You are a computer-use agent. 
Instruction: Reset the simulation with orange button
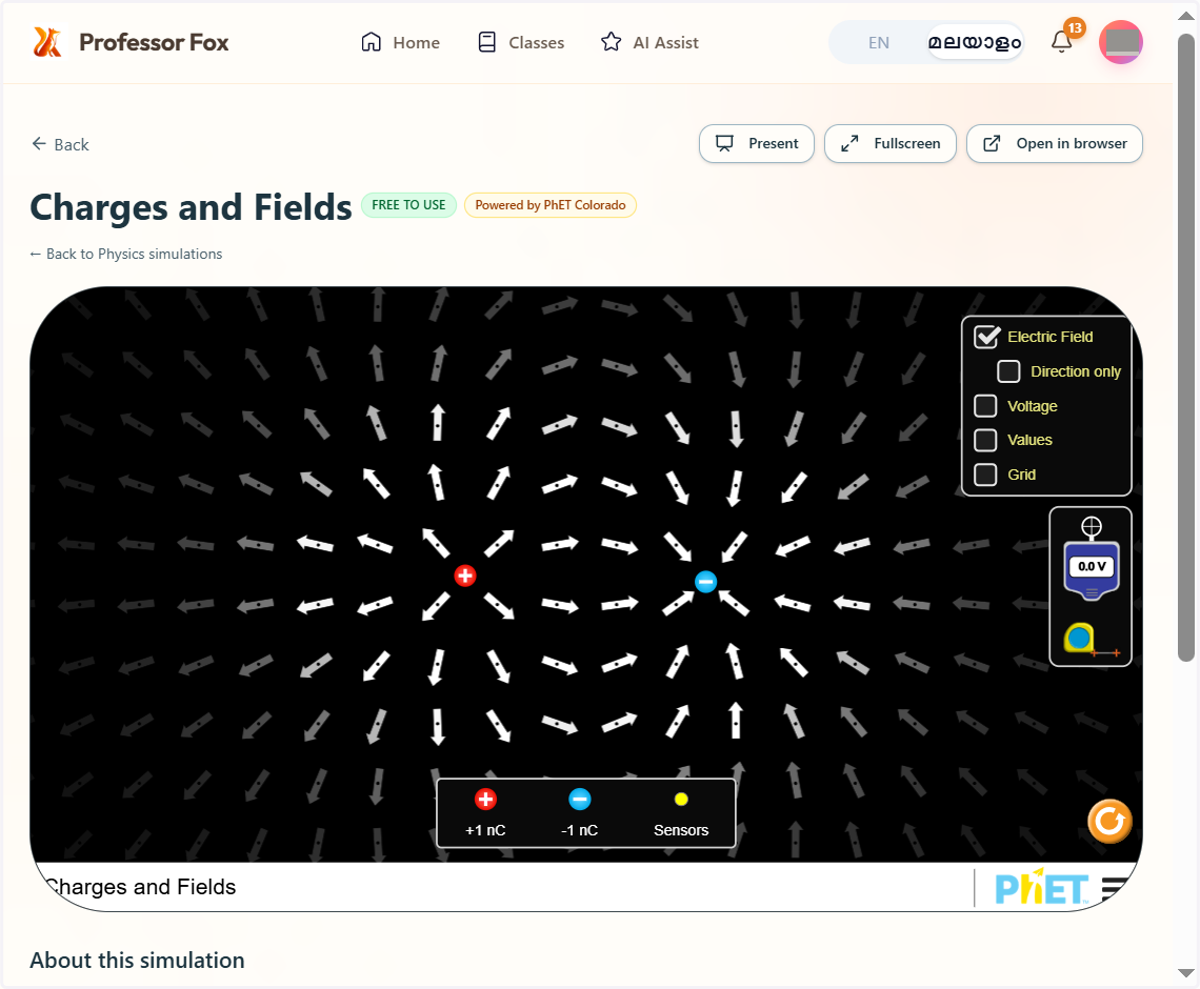coord(1110,821)
